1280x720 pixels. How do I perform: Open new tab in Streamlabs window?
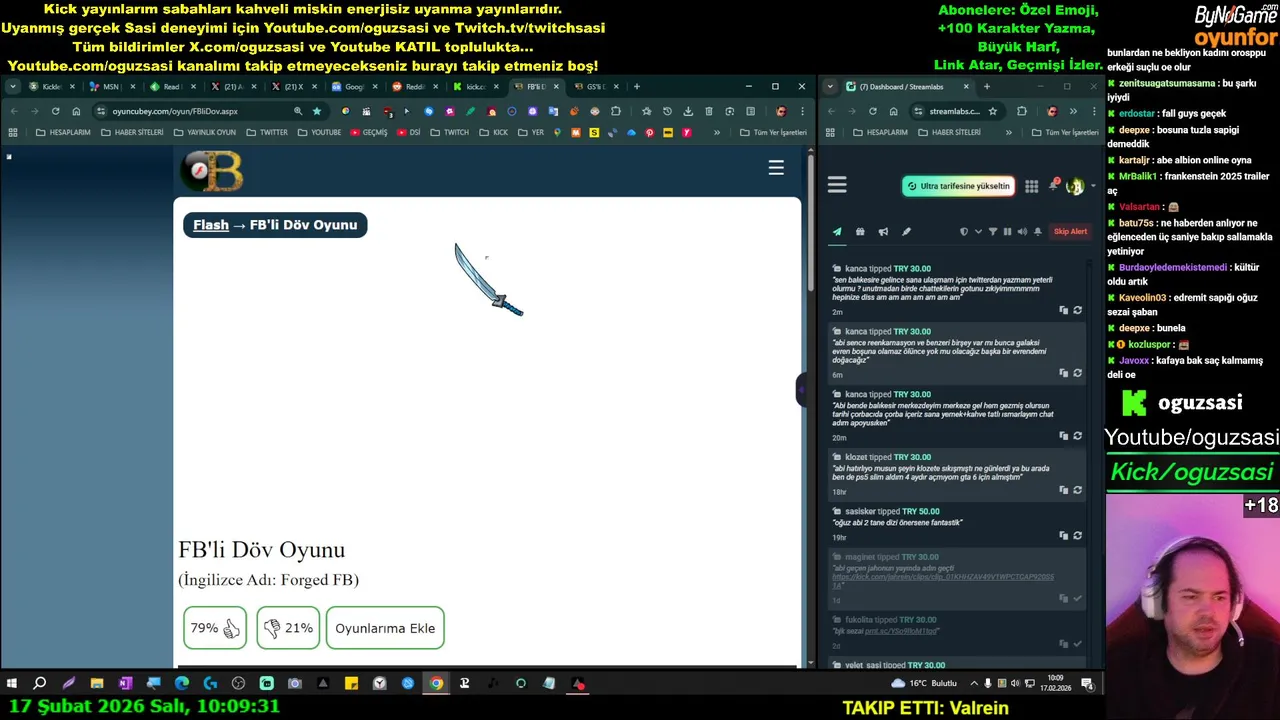tap(987, 87)
